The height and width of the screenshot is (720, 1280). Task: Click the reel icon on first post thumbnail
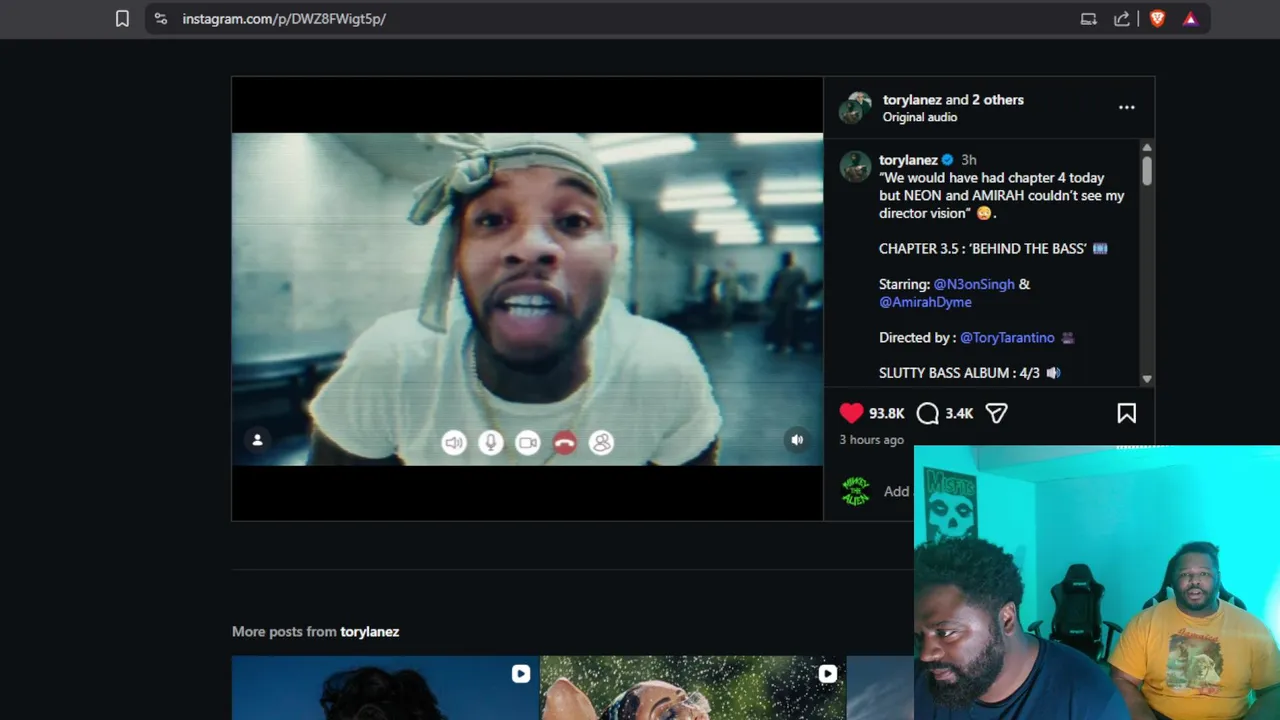[521, 674]
